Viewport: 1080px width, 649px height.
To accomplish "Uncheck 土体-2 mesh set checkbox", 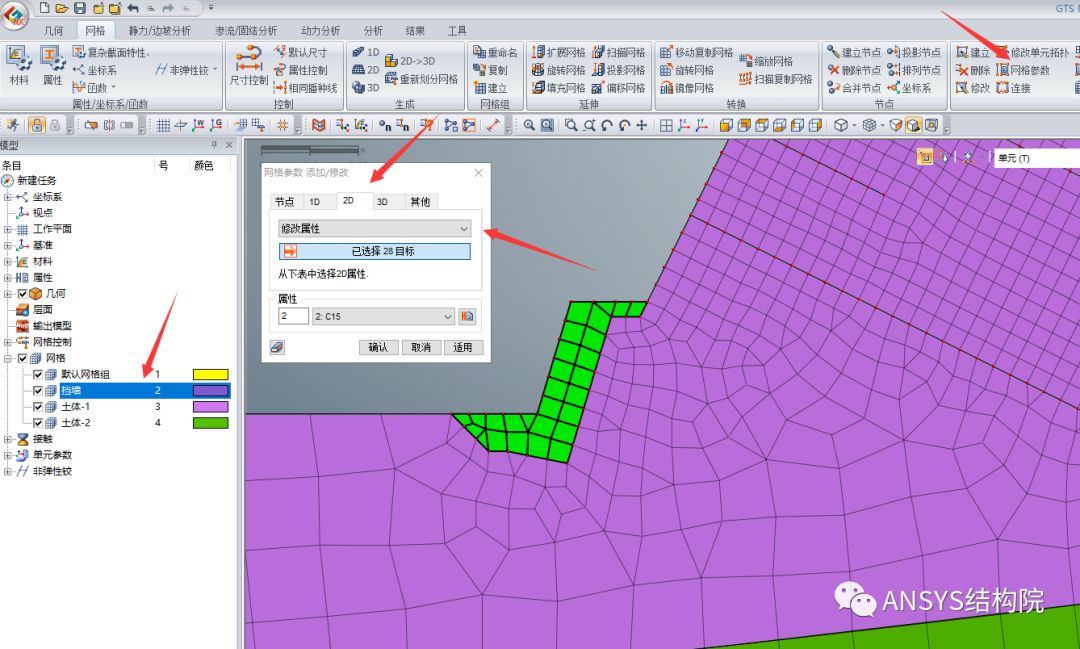I will click(x=38, y=423).
